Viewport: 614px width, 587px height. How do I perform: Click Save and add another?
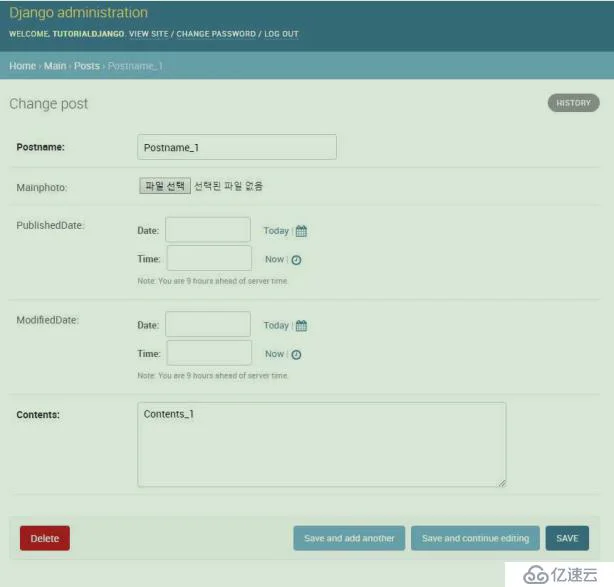349,538
